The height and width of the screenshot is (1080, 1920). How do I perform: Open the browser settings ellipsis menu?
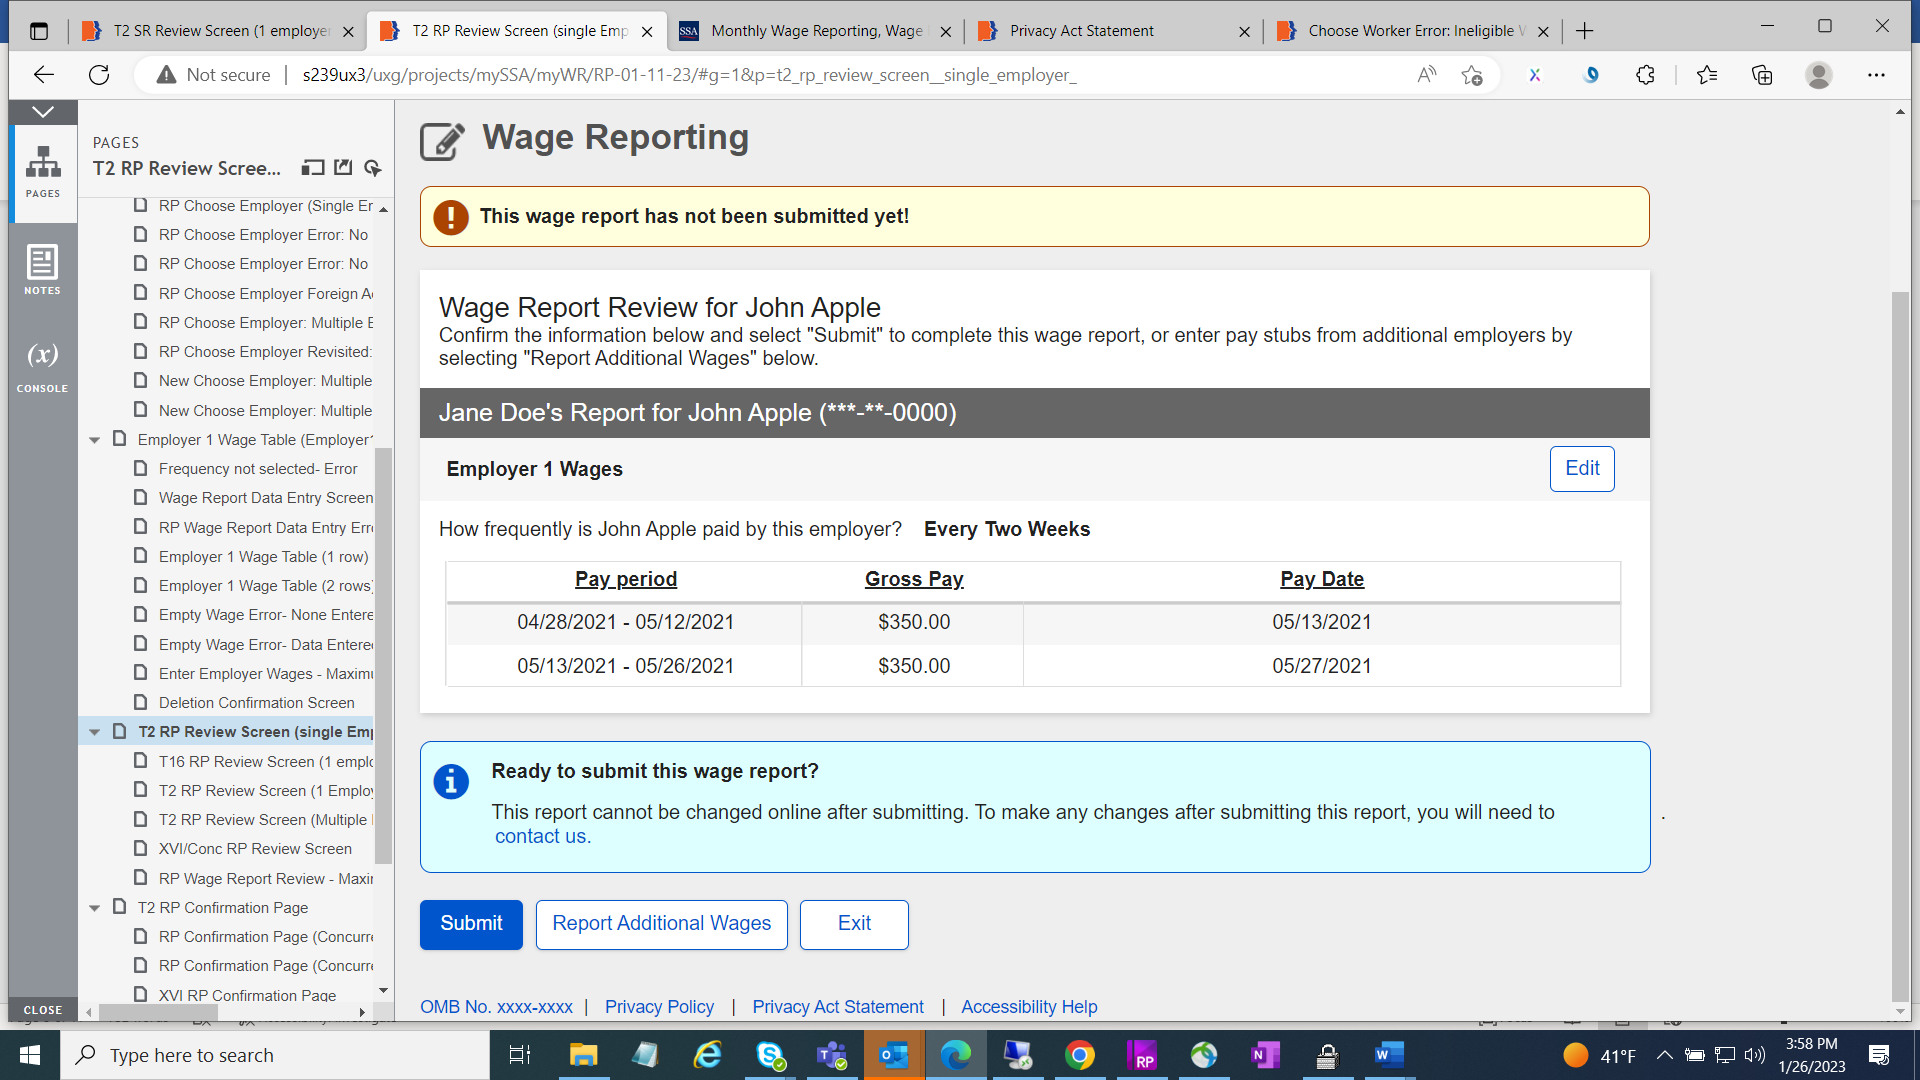[x=1876, y=75]
